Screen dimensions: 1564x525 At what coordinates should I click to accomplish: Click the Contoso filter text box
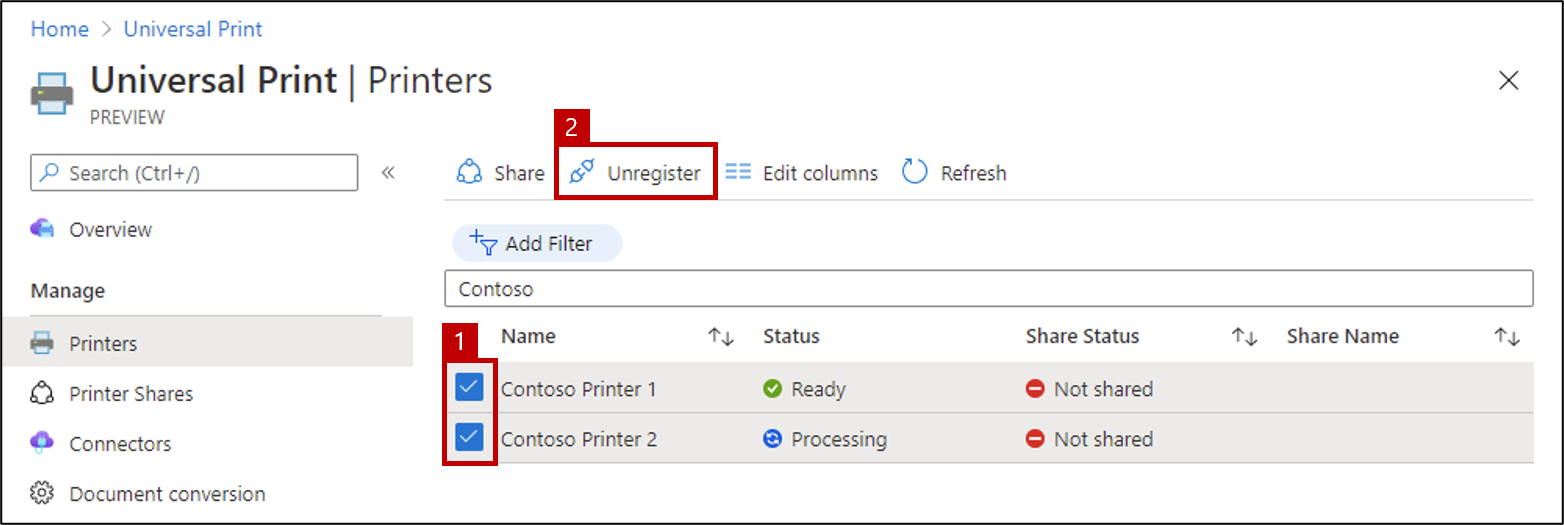point(988,289)
